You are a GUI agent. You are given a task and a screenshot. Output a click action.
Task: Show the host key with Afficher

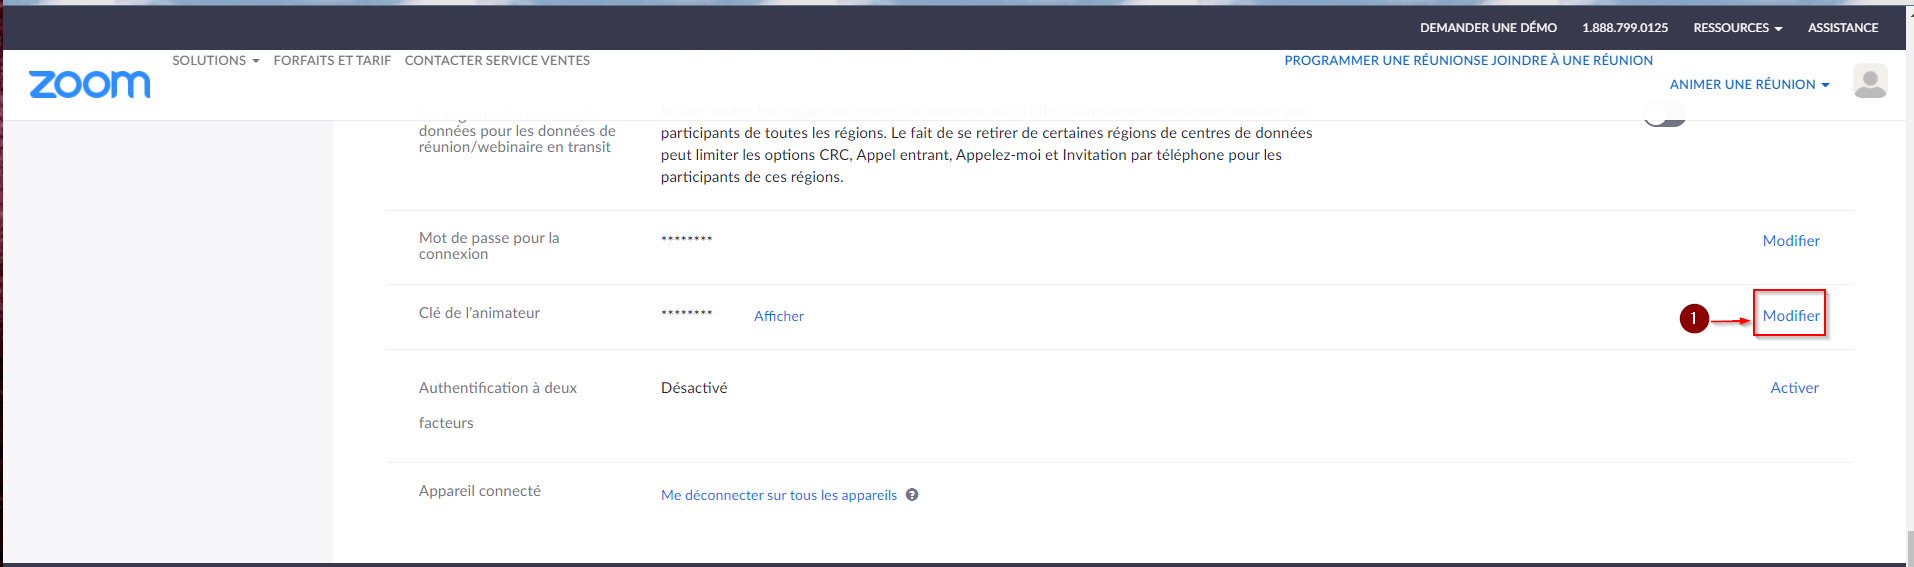778,316
